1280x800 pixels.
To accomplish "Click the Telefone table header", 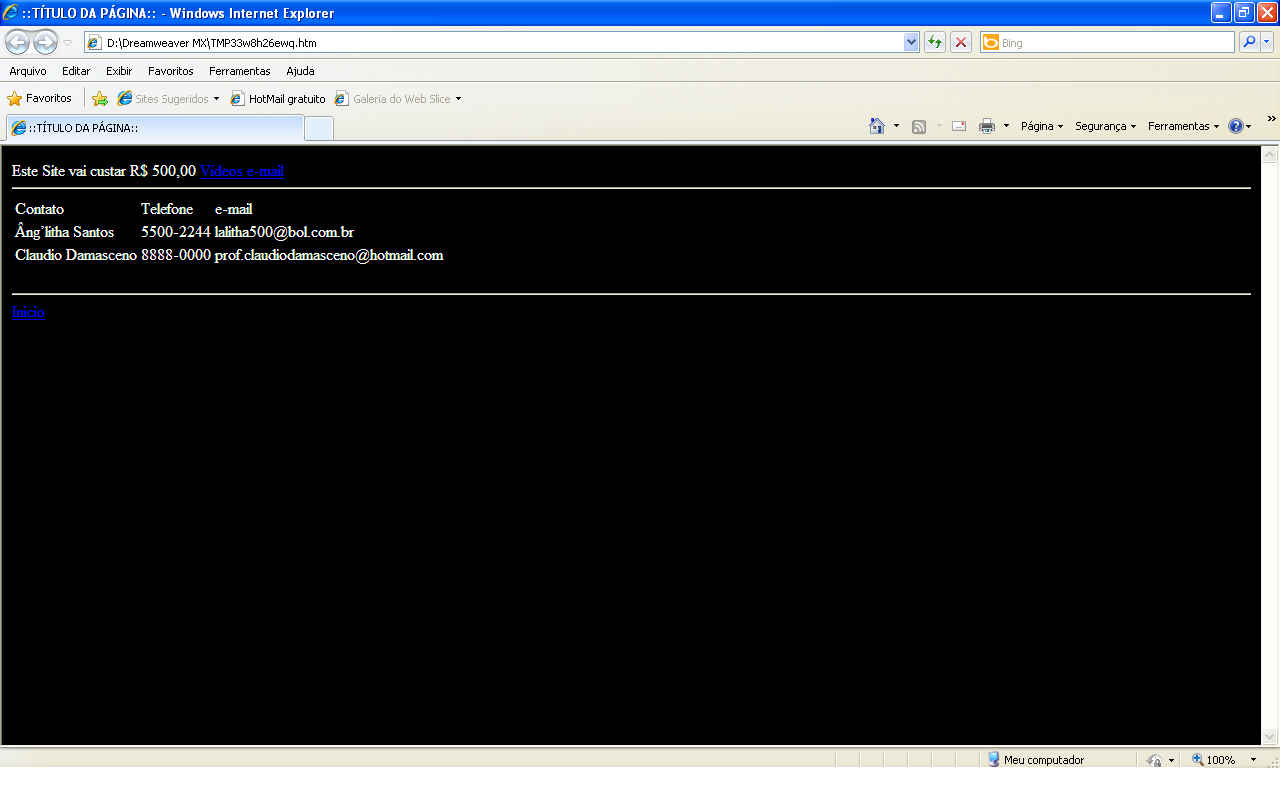I will 167,209.
